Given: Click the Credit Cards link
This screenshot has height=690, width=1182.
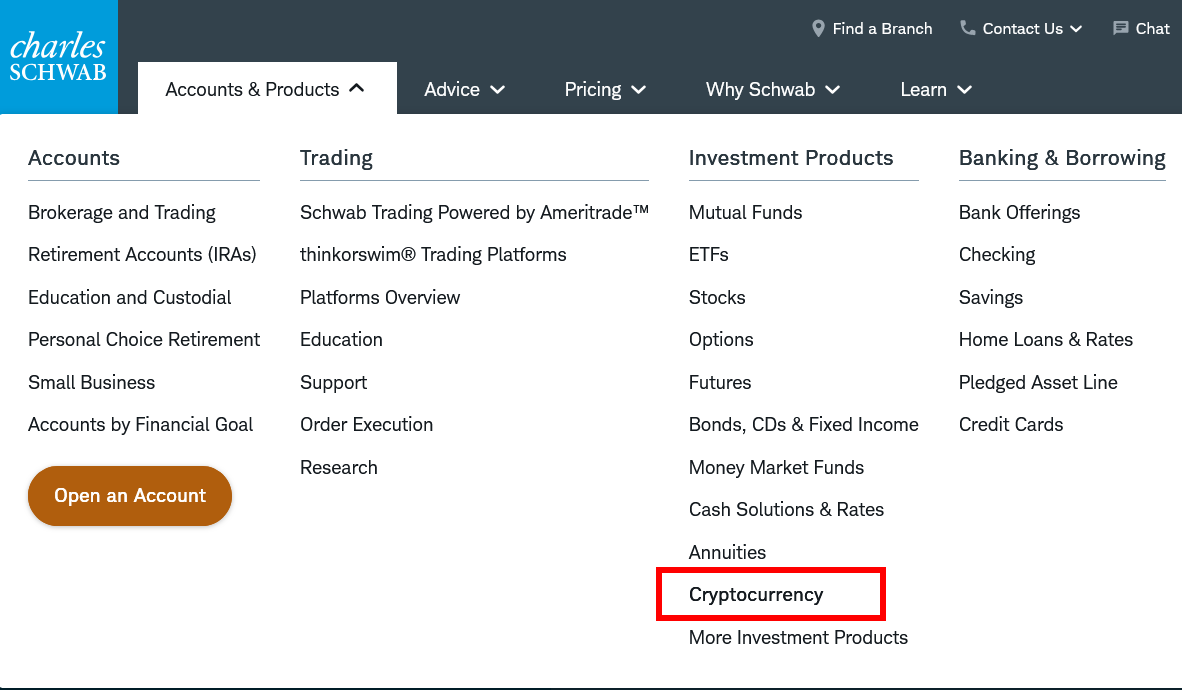Looking at the screenshot, I should coord(1010,425).
